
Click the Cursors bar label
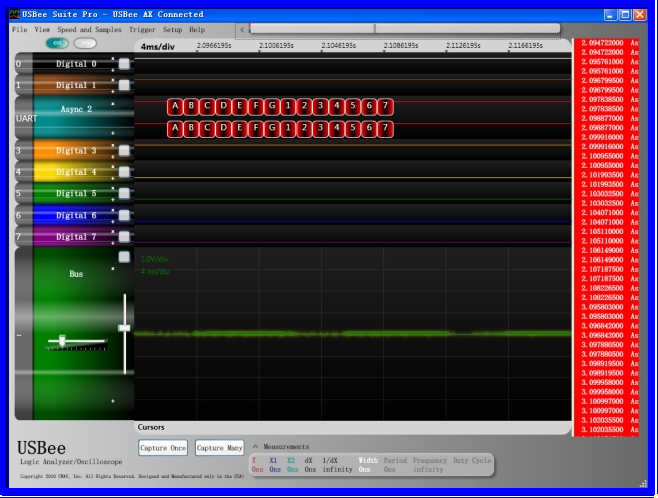151,427
